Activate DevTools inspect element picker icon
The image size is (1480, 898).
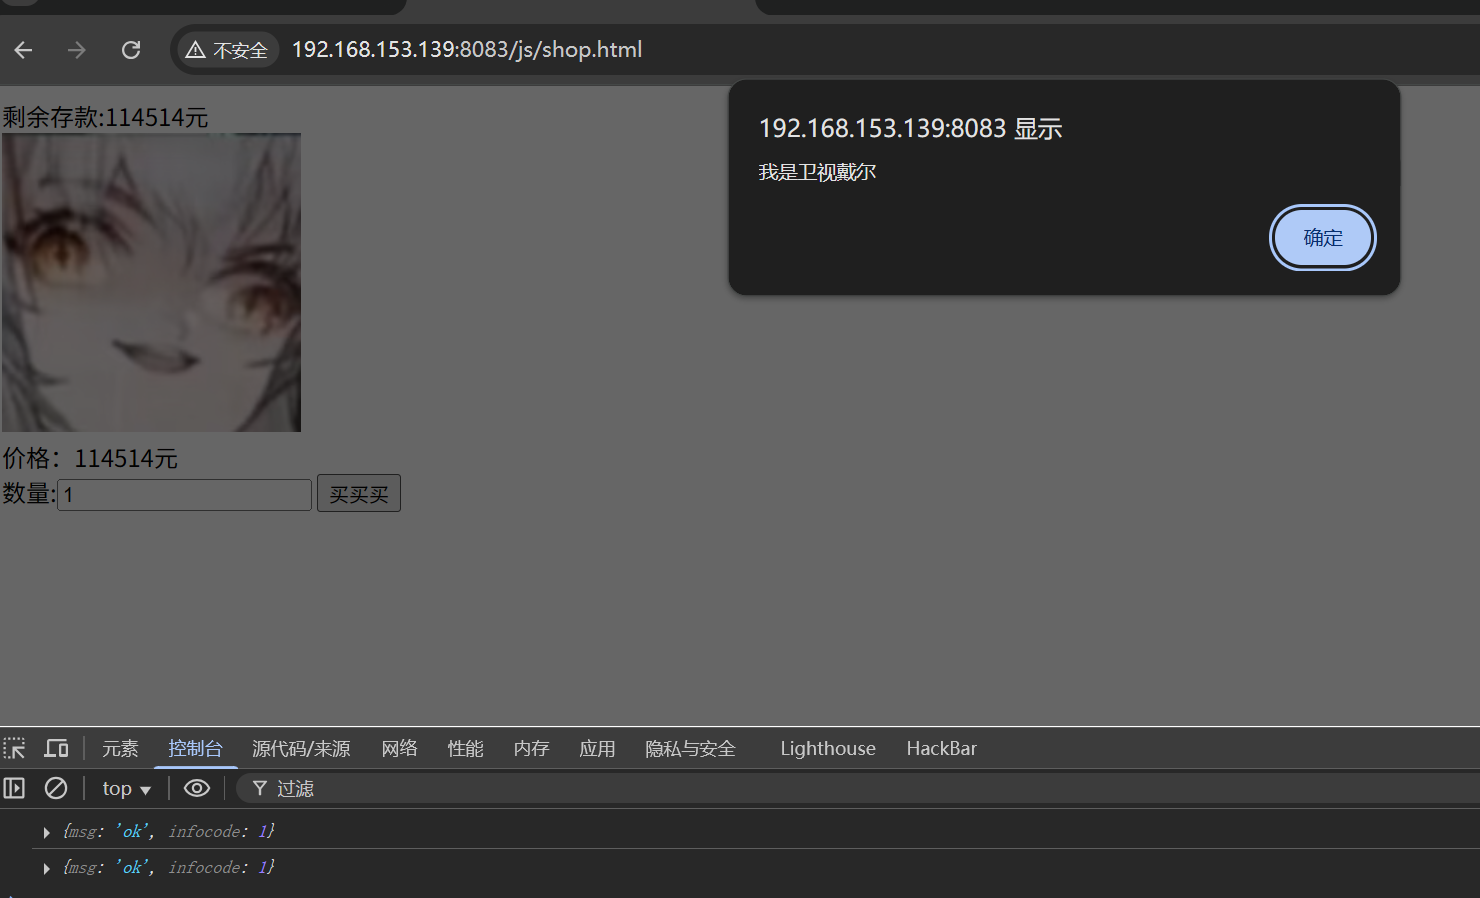tap(14, 748)
